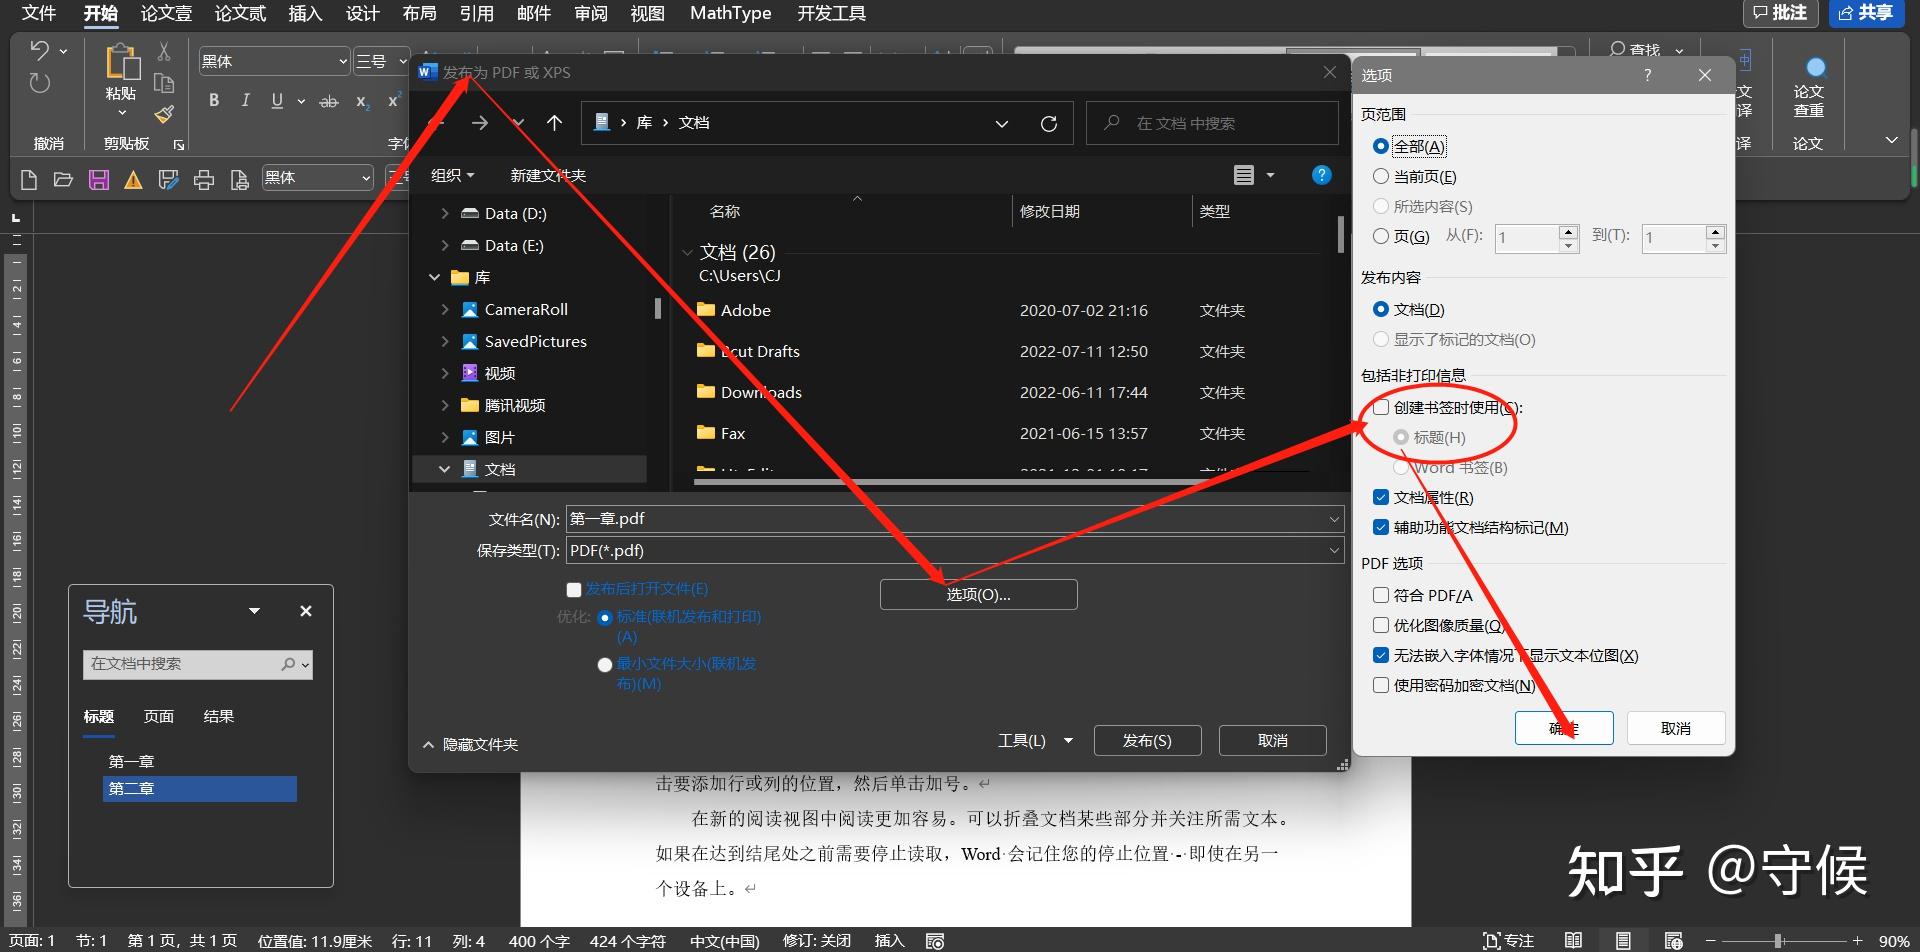This screenshot has height=952, width=1920.
Task: Check 发布后打开文件(E) checkbox
Action: (574, 590)
